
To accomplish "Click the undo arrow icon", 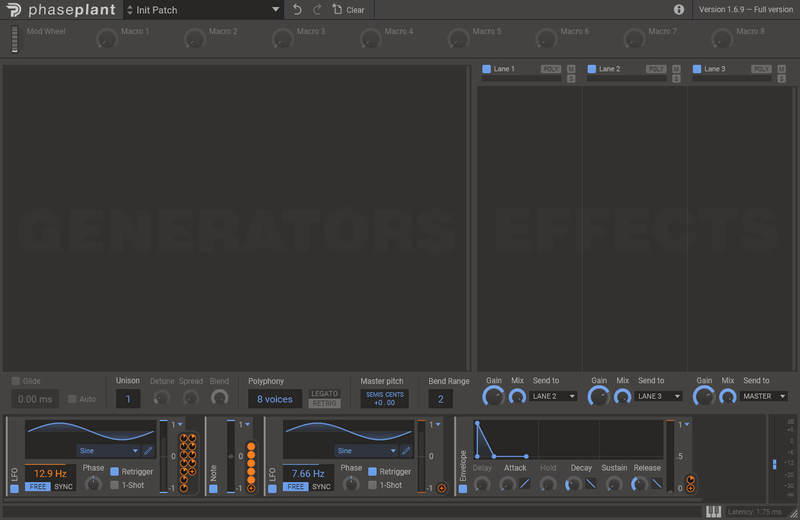I will [x=297, y=10].
